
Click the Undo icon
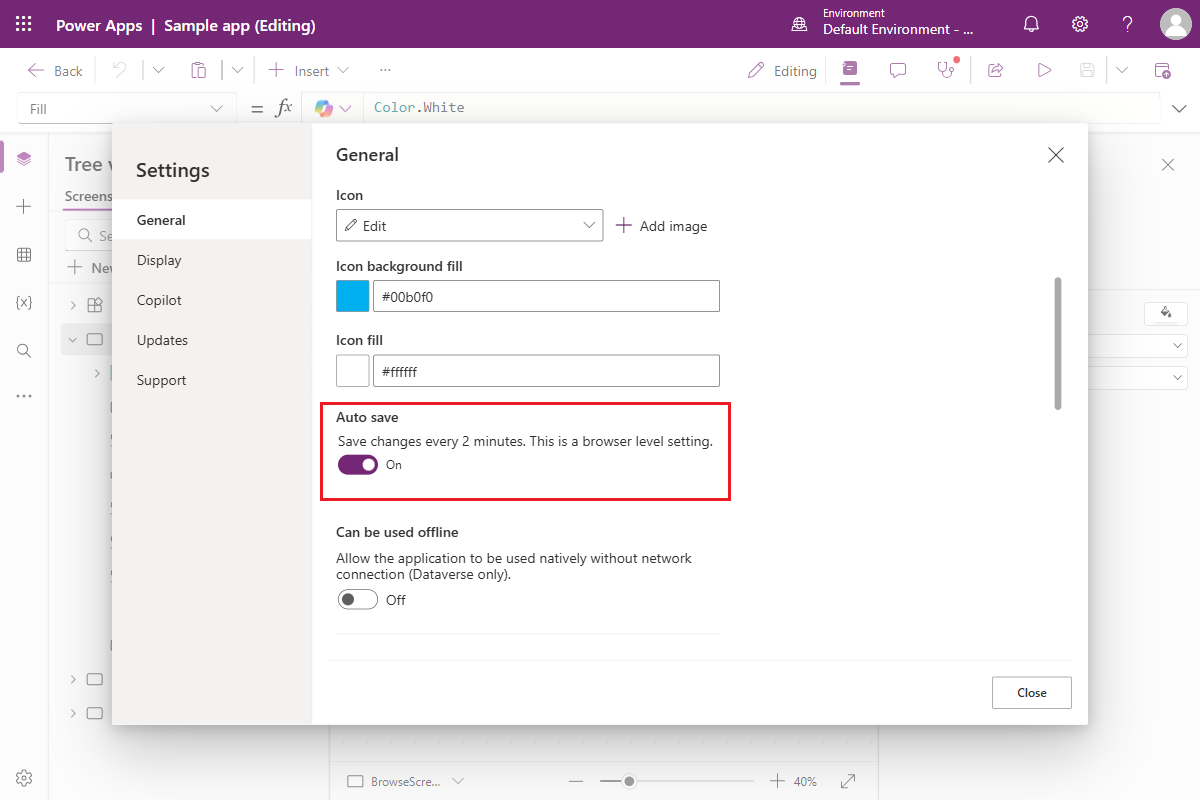[x=119, y=70]
